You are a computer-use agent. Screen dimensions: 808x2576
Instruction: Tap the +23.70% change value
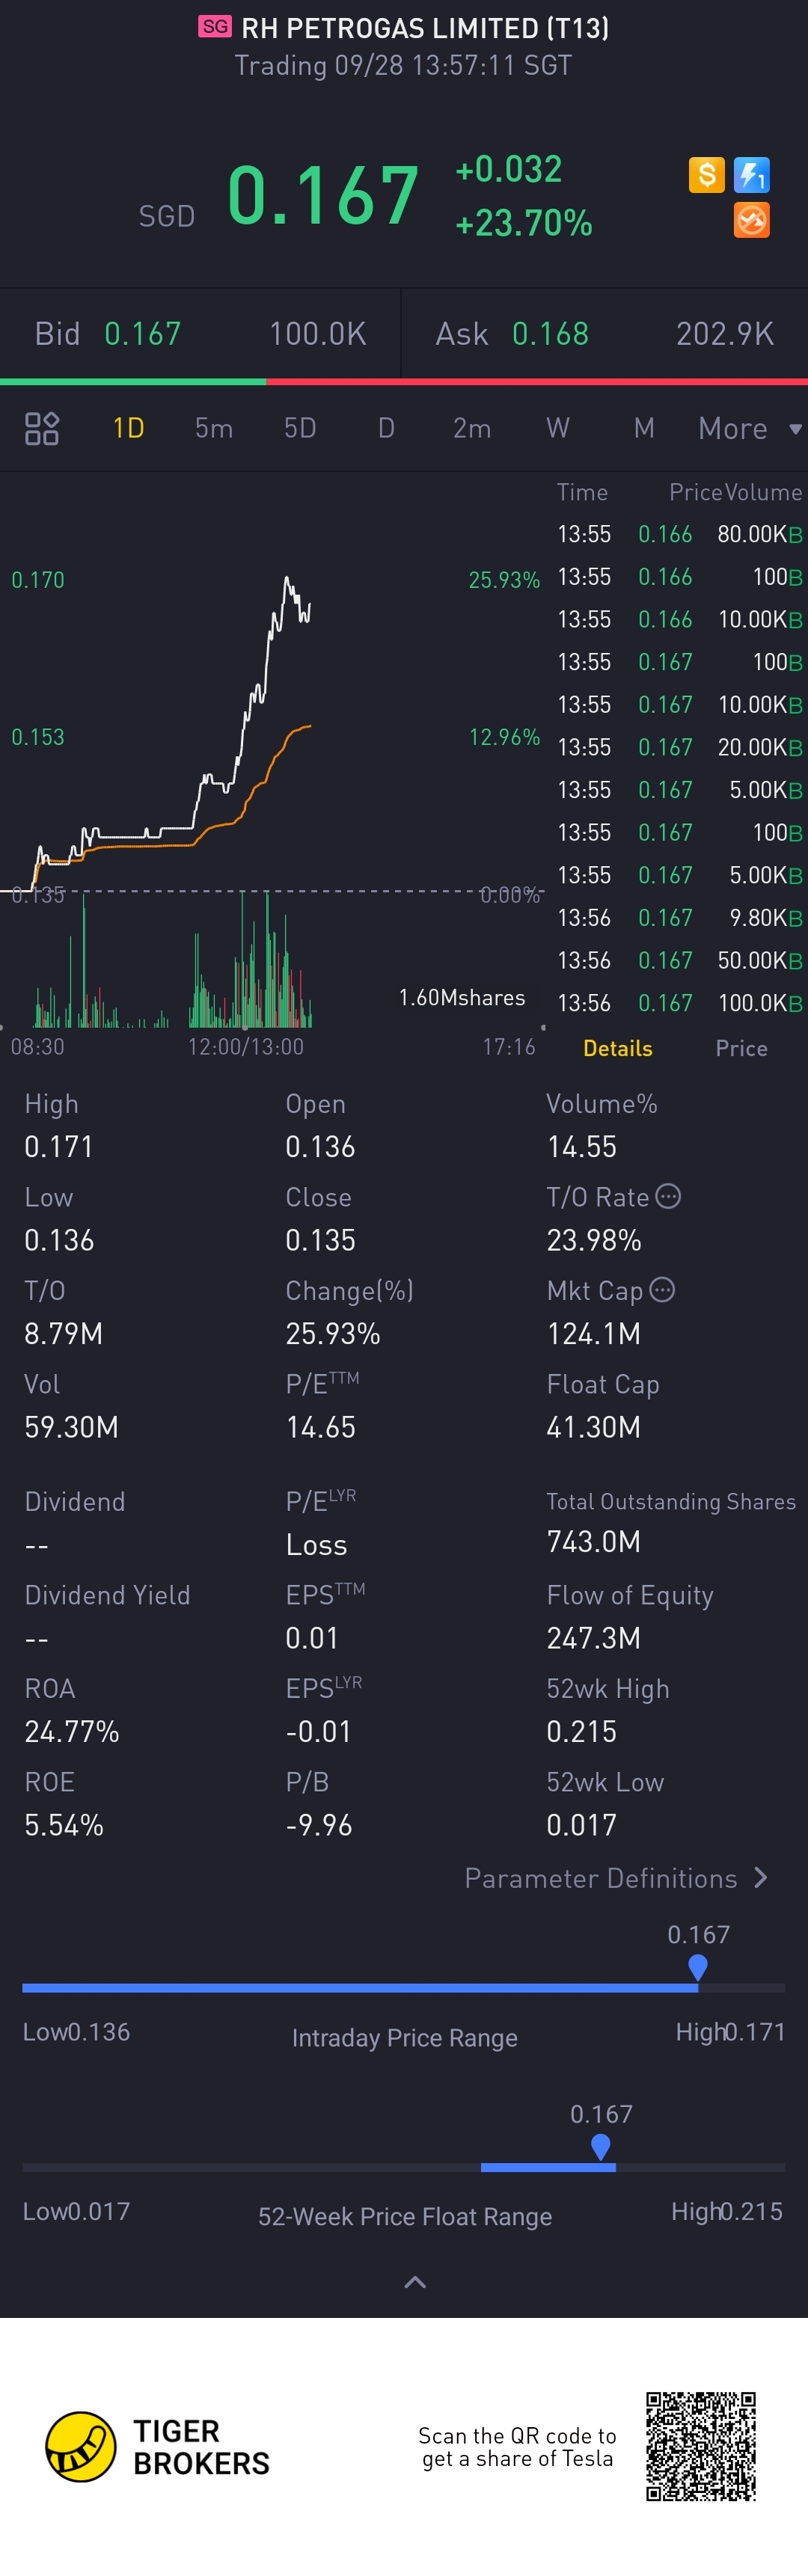[524, 222]
